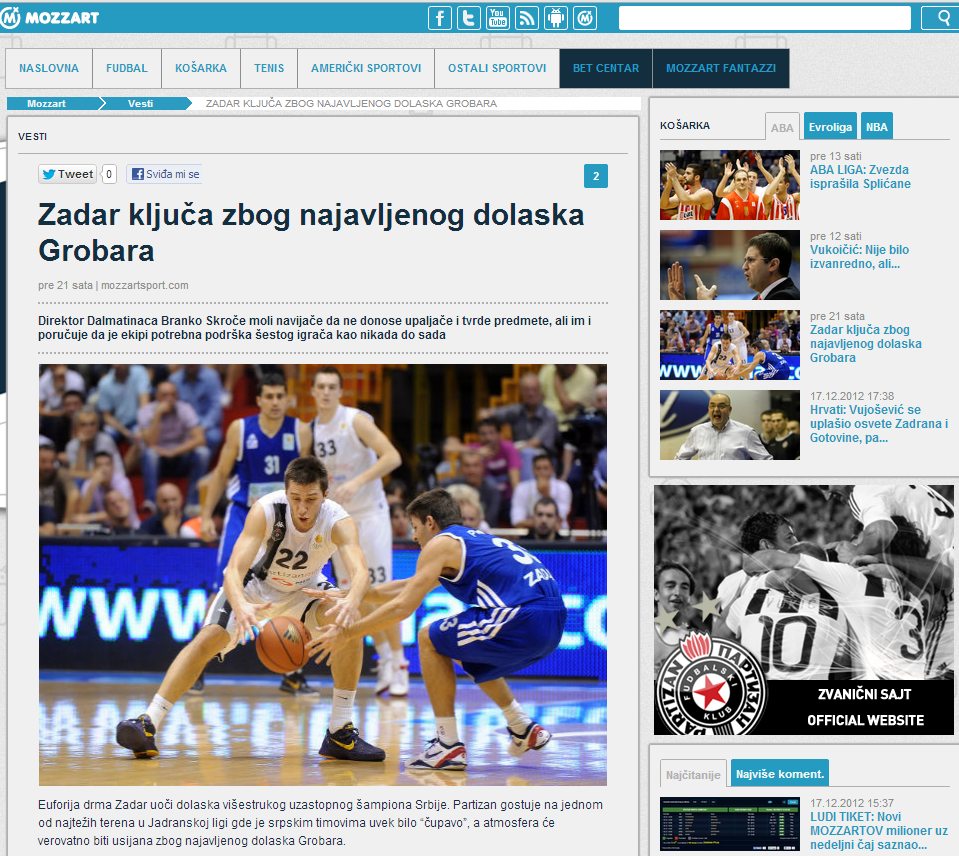Open ABA LIGA: Zvezda isprašila Splićane article

pos(859,177)
